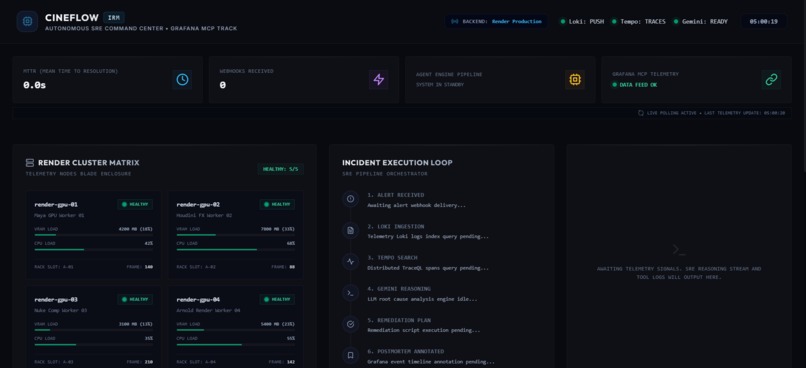
Task: Click the '6. POSTMORTEM ANNOTATED' step title
Action: click(405, 352)
